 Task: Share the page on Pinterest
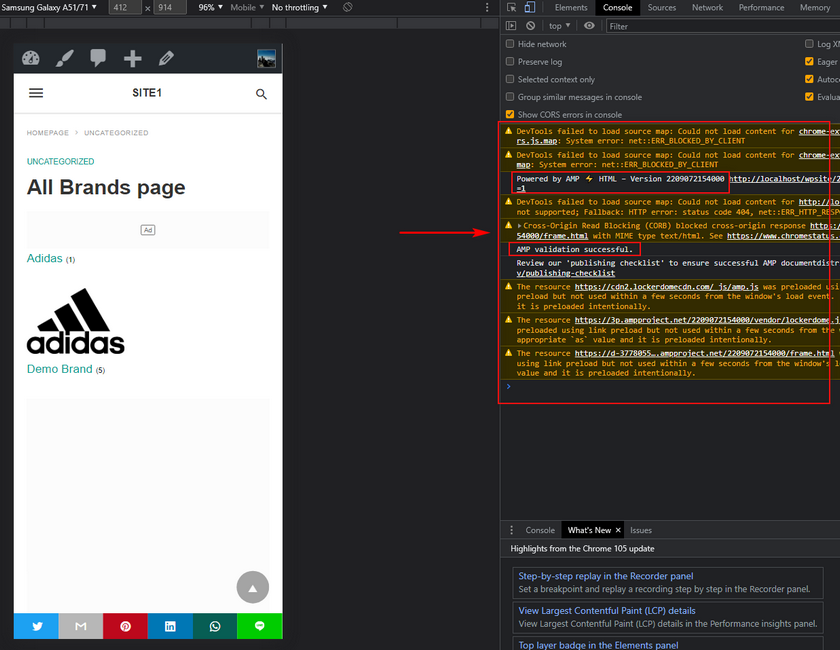[x=125, y=626]
